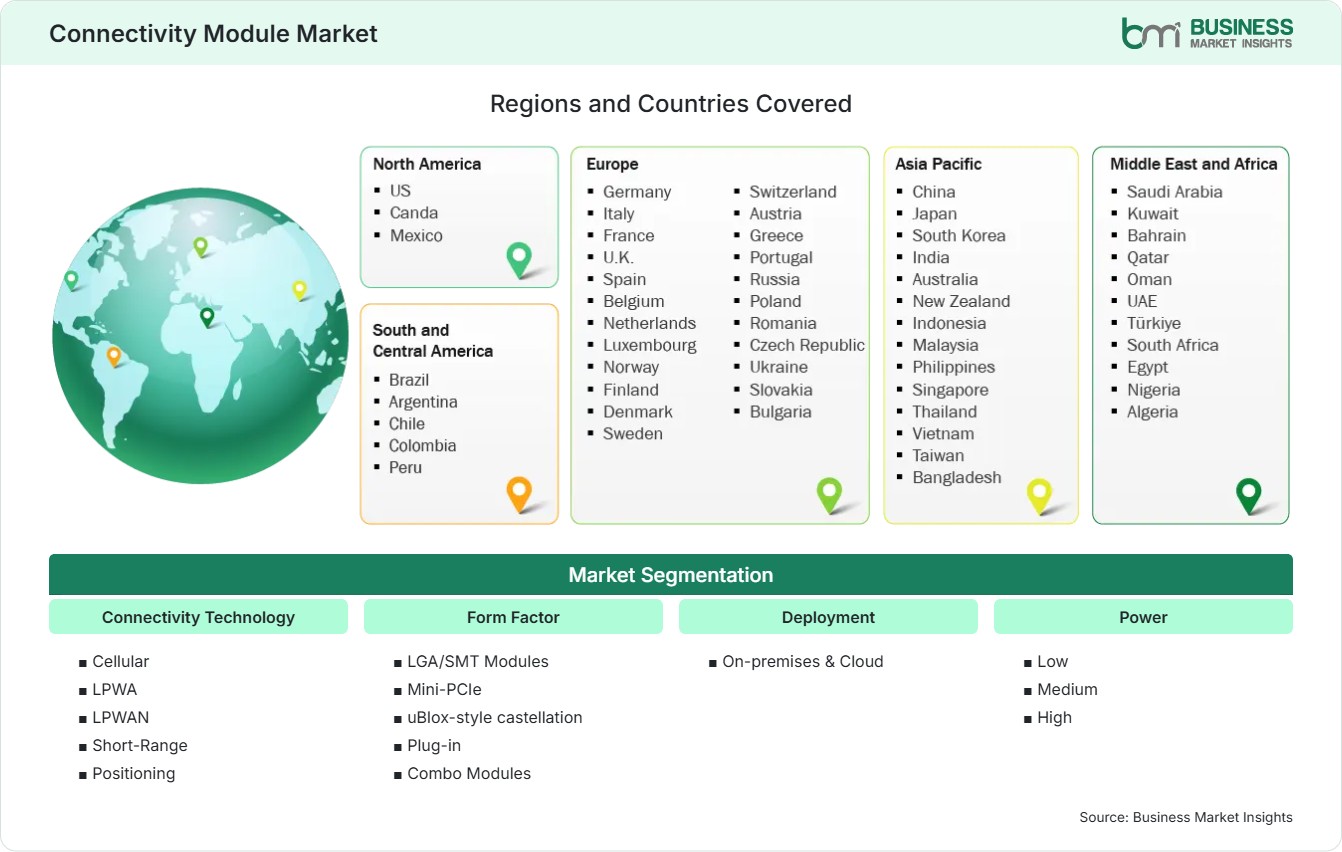1342x852 pixels.
Task: Select the Connectivity Technology segment header
Action: [x=198, y=617]
